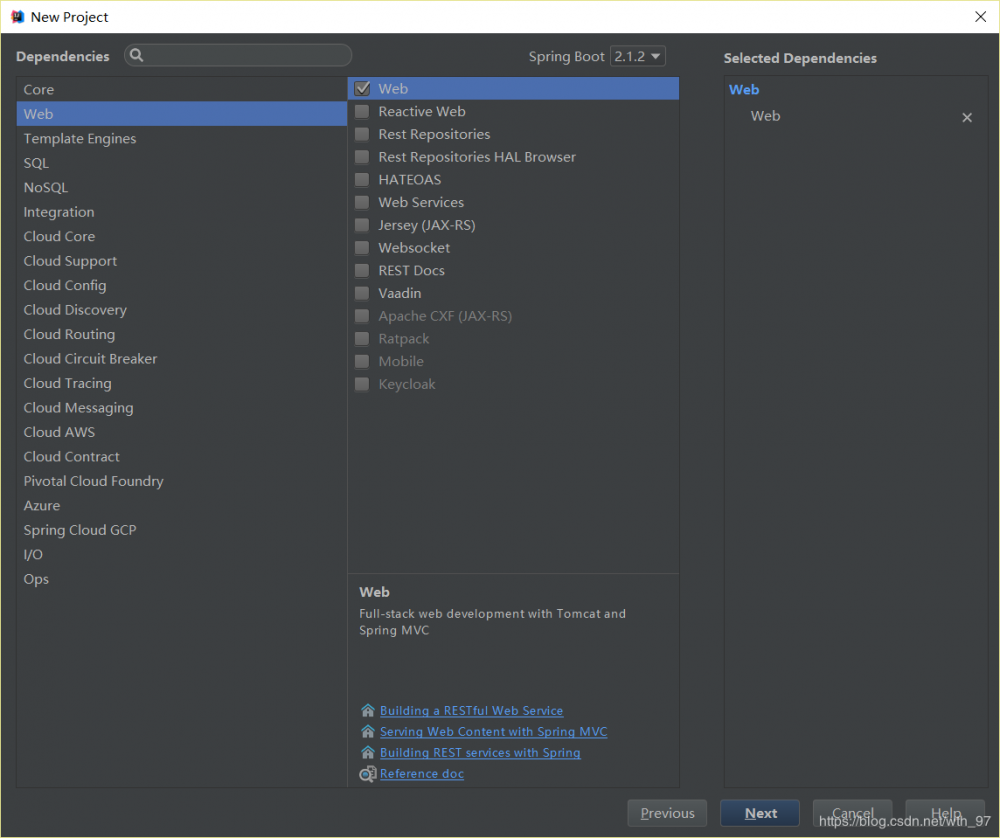Click the Ratpack checkbox
The image size is (1000, 838).
(x=362, y=339)
